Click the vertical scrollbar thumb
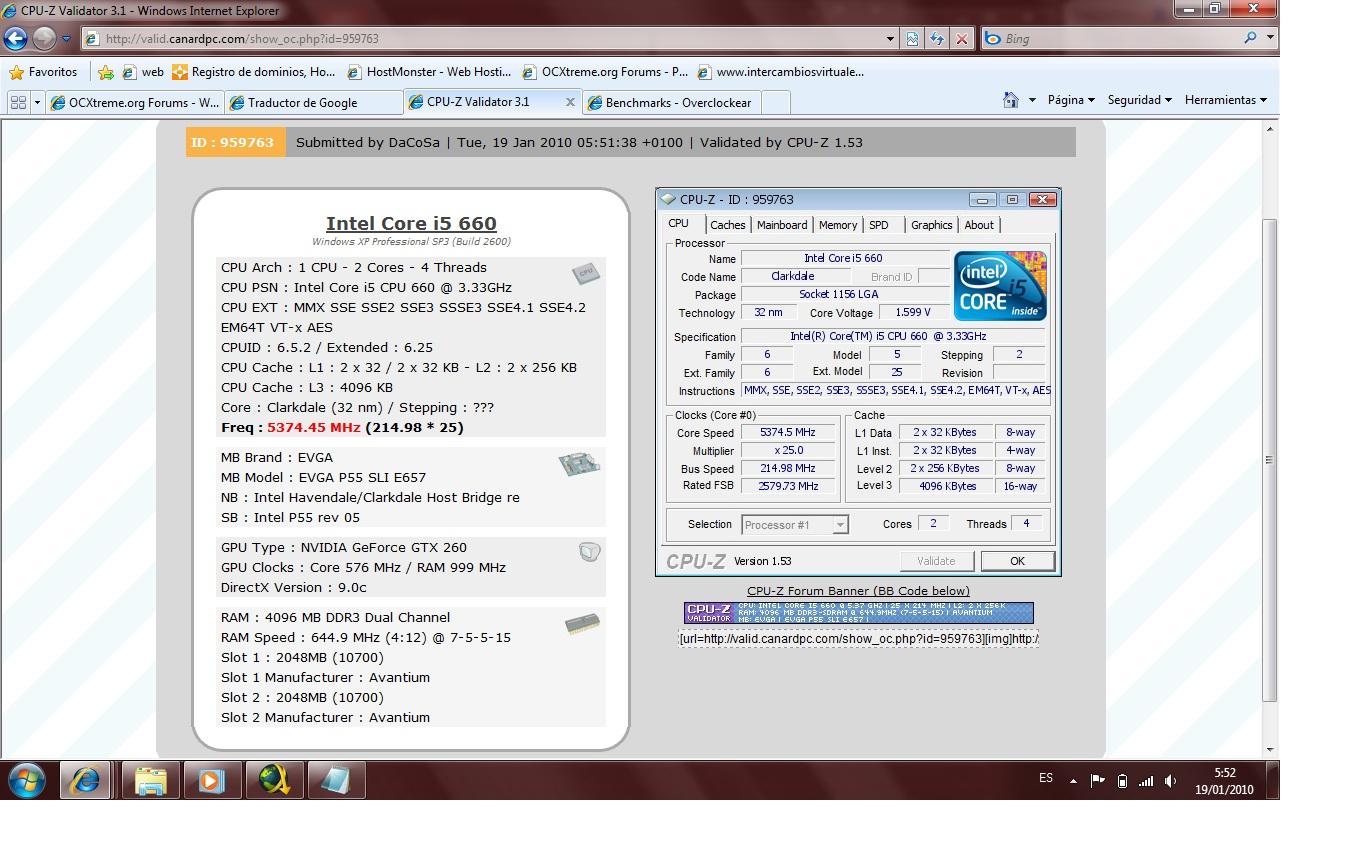The image size is (1361, 857). coord(1271,460)
